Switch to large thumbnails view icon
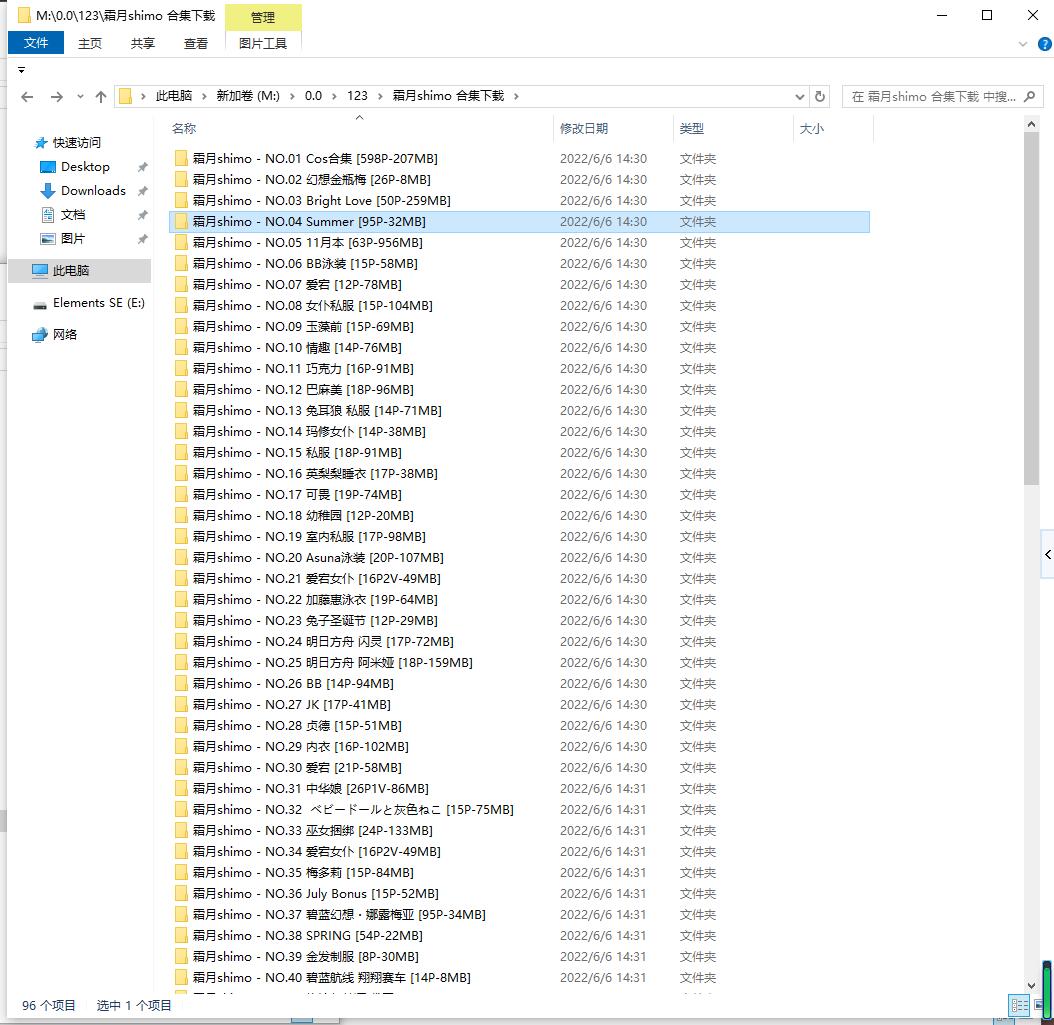Viewport: 1054px width, 1025px height. [x=1041, y=1006]
